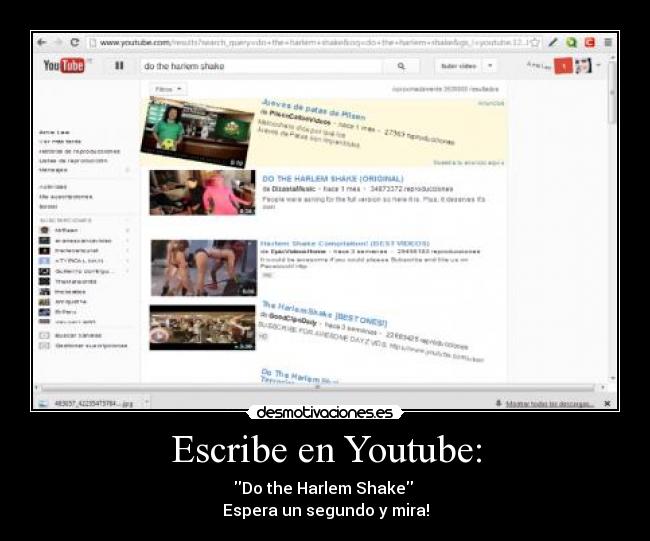Viewport: 650px width, 541px height.
Task: Bookmark the page with the star icon
Action: click(x=535, y=42)
